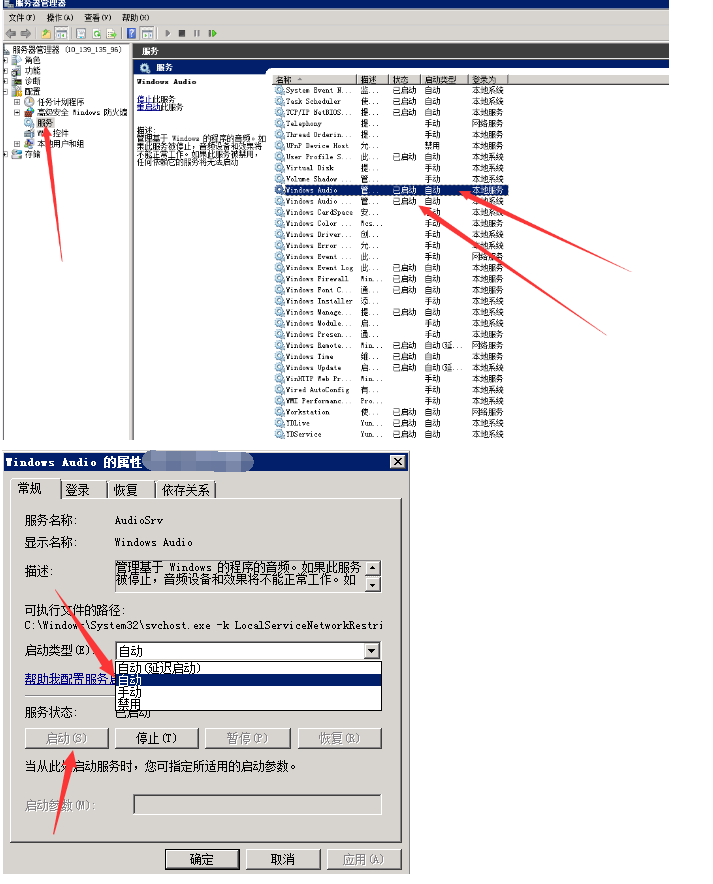
Task: Click the Help question-mark toolbar icon
Action: [x=132, y=33]
